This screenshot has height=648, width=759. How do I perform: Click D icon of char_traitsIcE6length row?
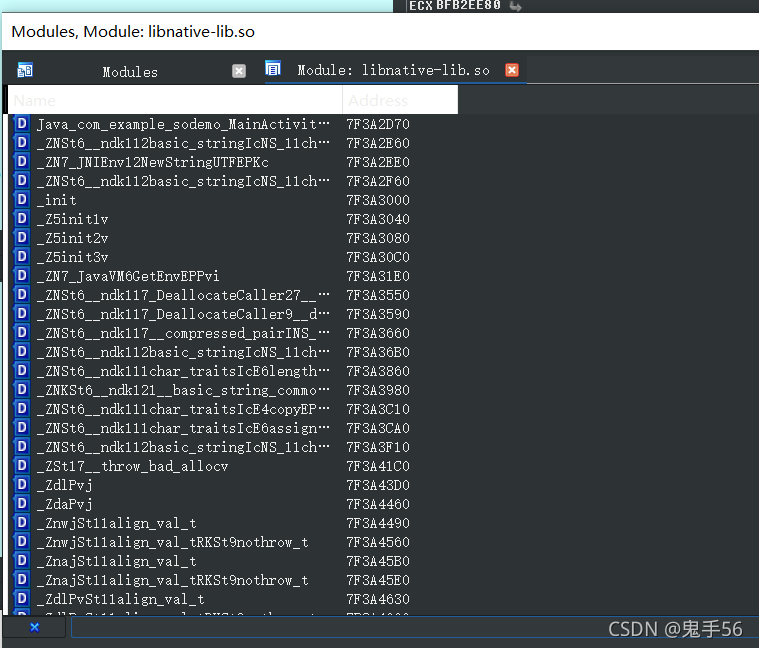22,371
